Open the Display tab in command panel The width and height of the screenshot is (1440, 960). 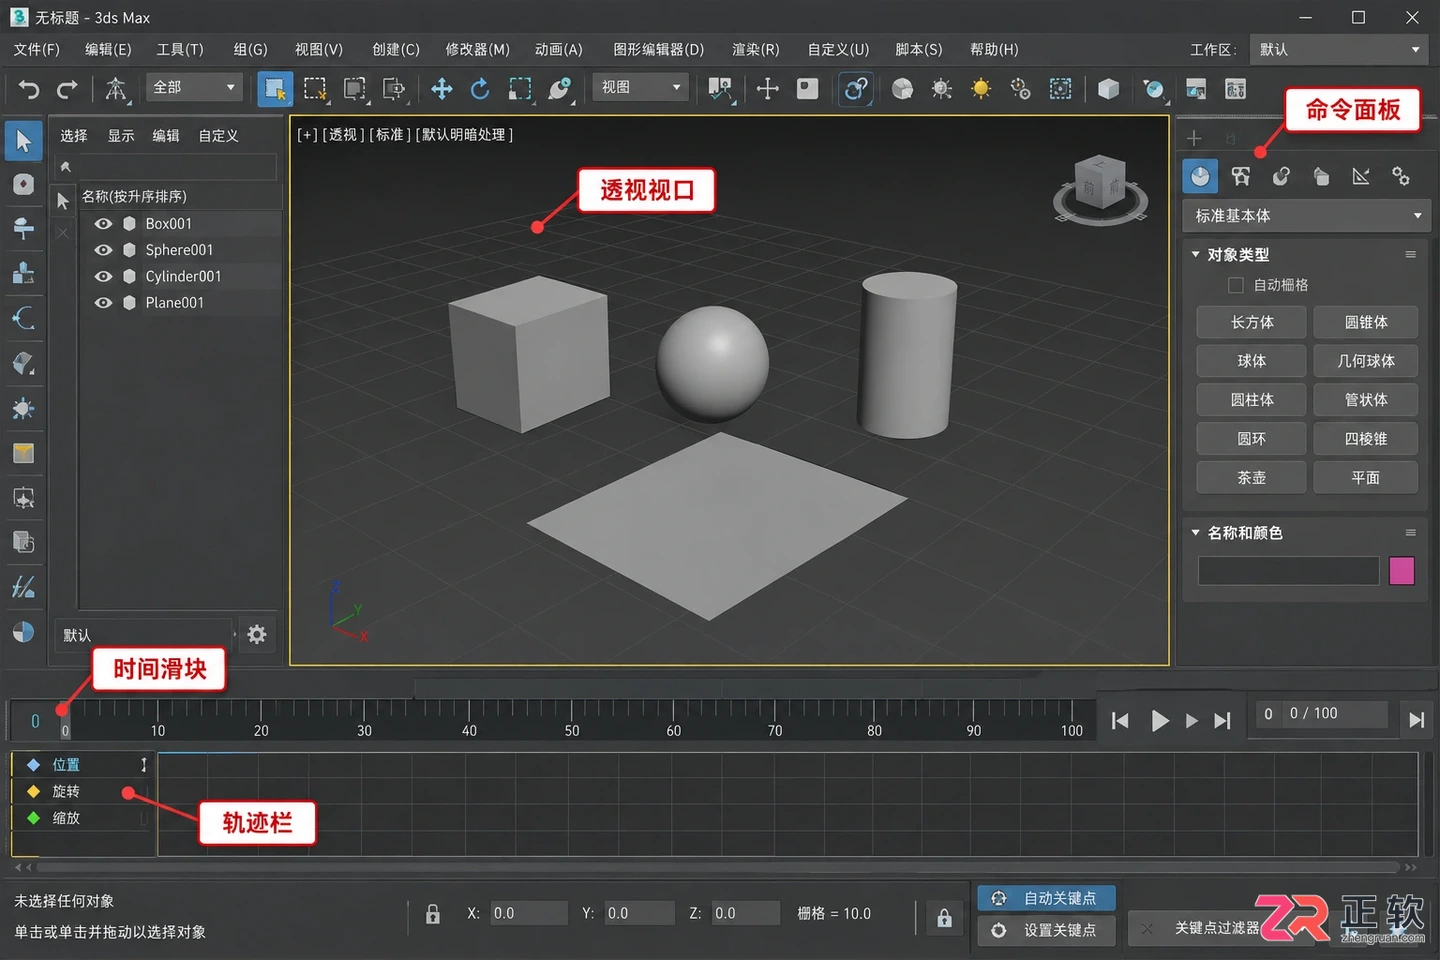tap(1361, 176)
